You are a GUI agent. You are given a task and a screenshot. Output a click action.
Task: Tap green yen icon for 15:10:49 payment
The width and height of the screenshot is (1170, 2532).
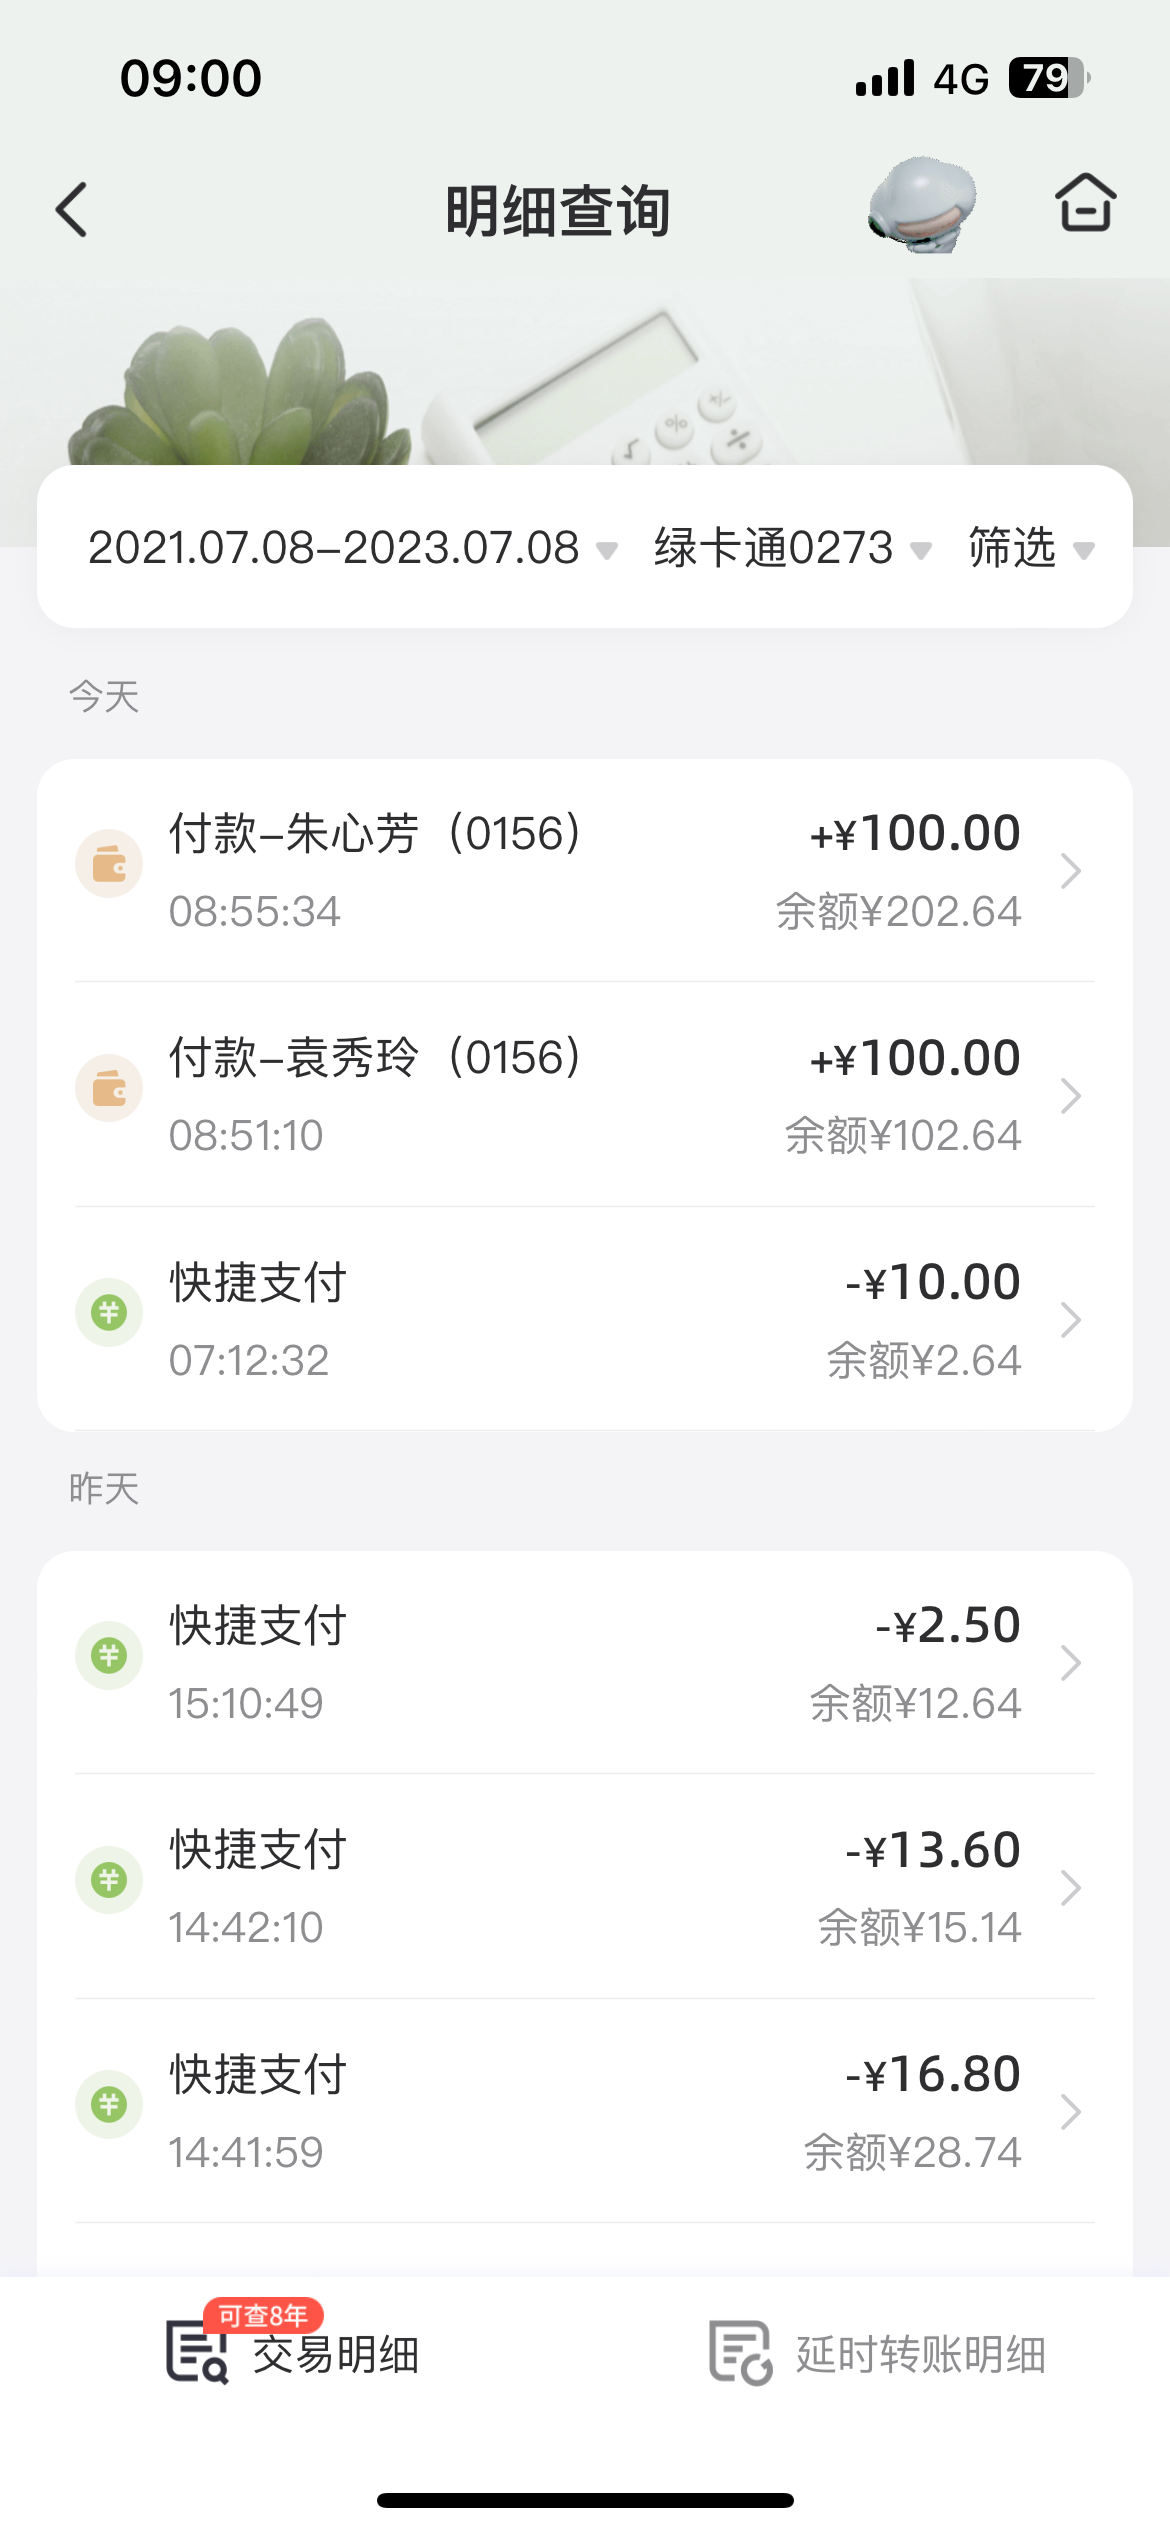109,1655
